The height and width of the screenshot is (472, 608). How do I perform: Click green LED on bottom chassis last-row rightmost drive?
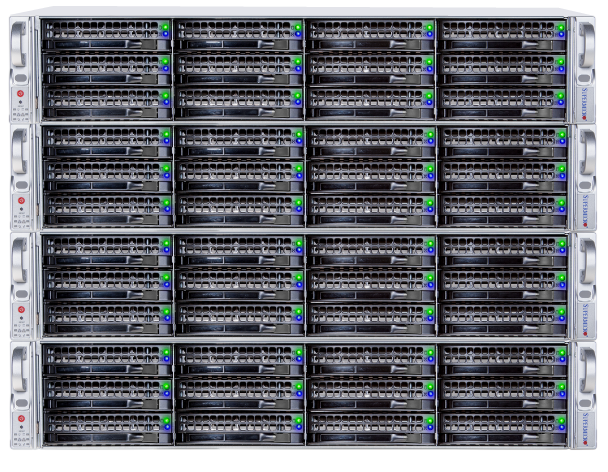pos(561,421)
